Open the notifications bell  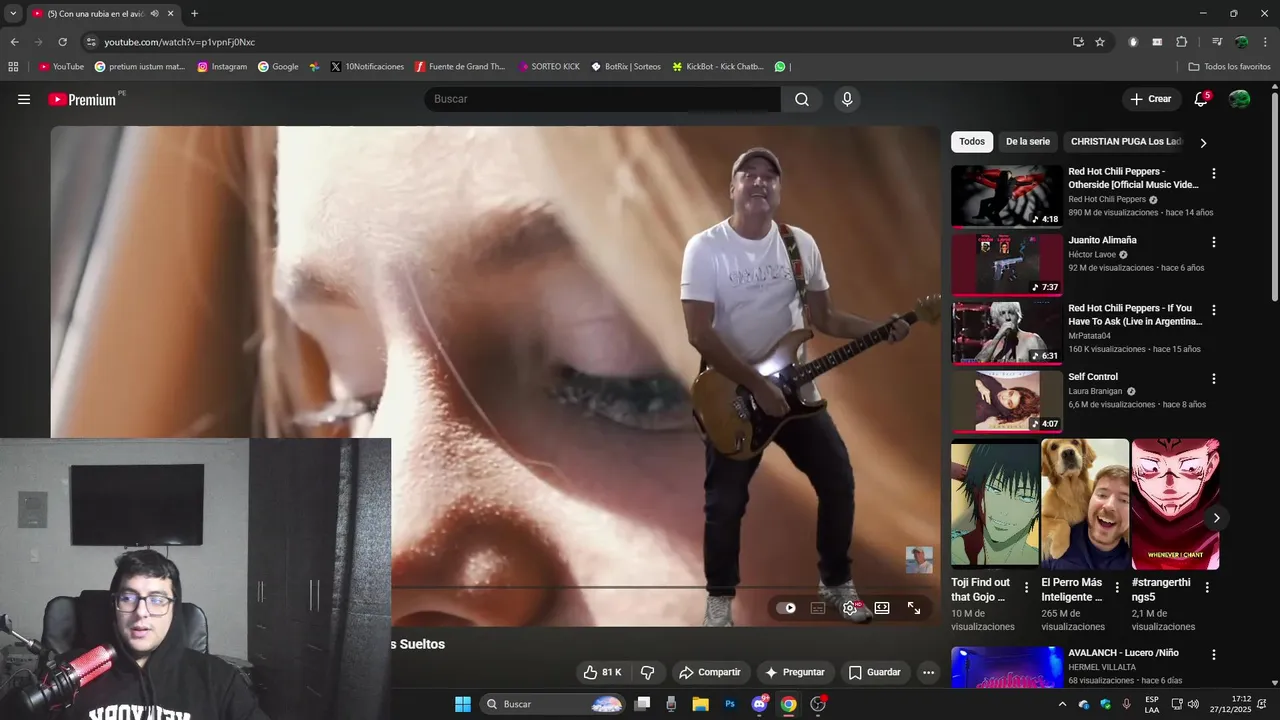(1201, 99)
